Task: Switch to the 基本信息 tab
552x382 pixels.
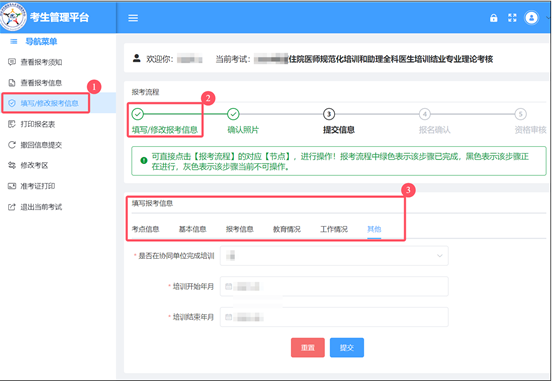Action: [x=192, y=229]
